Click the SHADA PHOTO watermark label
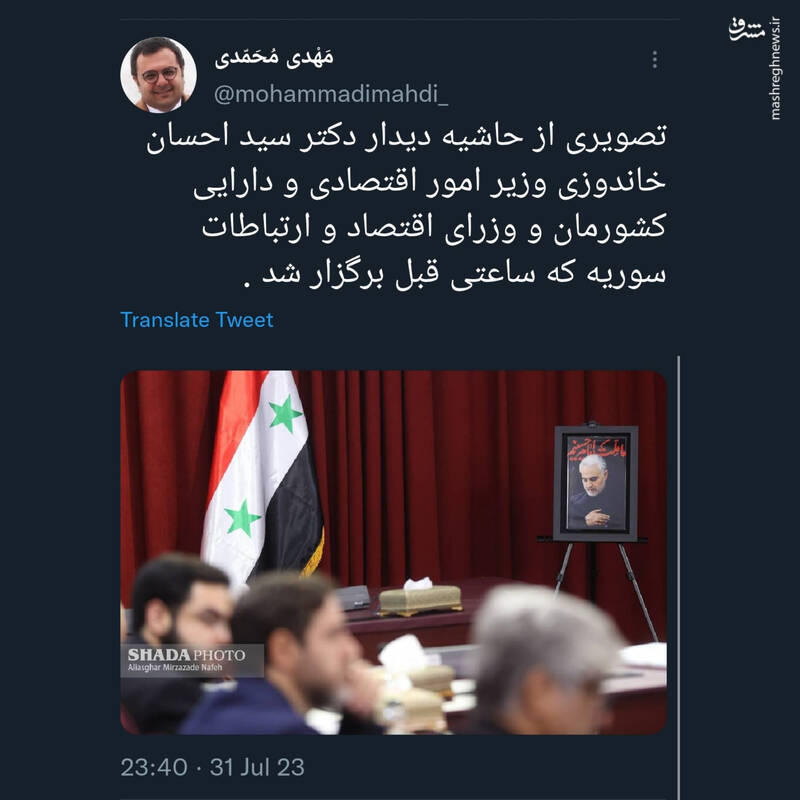 186,655
